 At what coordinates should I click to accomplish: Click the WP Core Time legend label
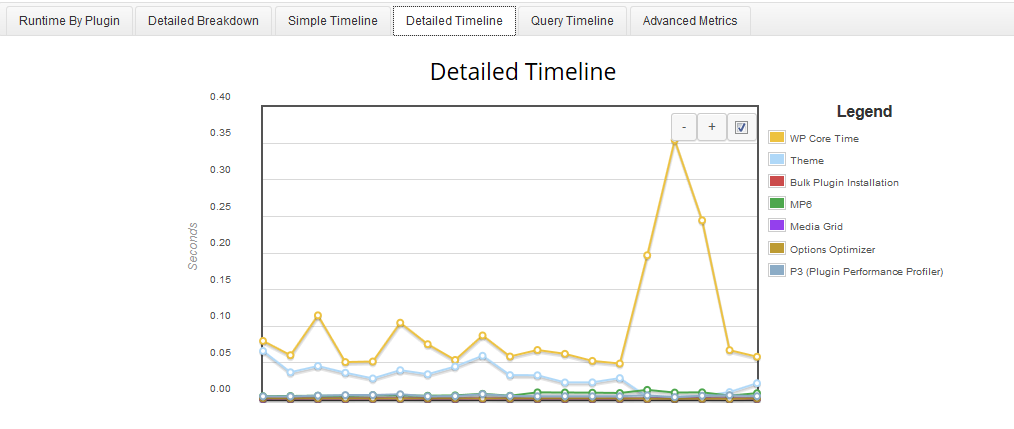(x=824, y=138)
